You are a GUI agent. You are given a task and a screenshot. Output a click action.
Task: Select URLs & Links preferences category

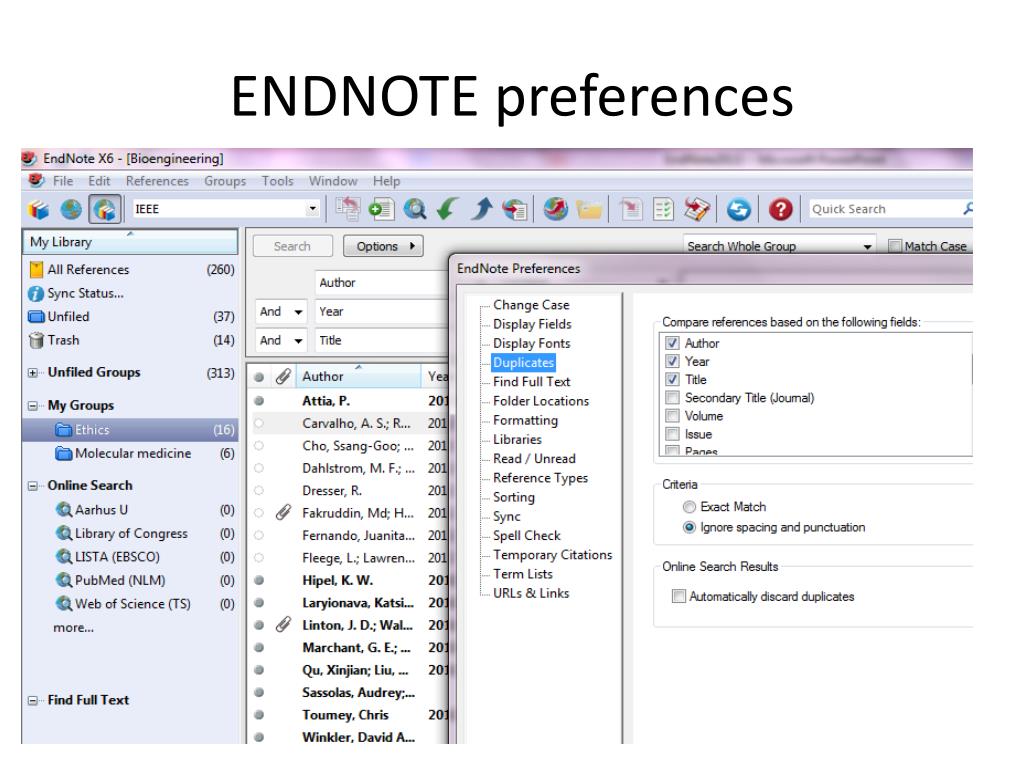tap(531, 593)
